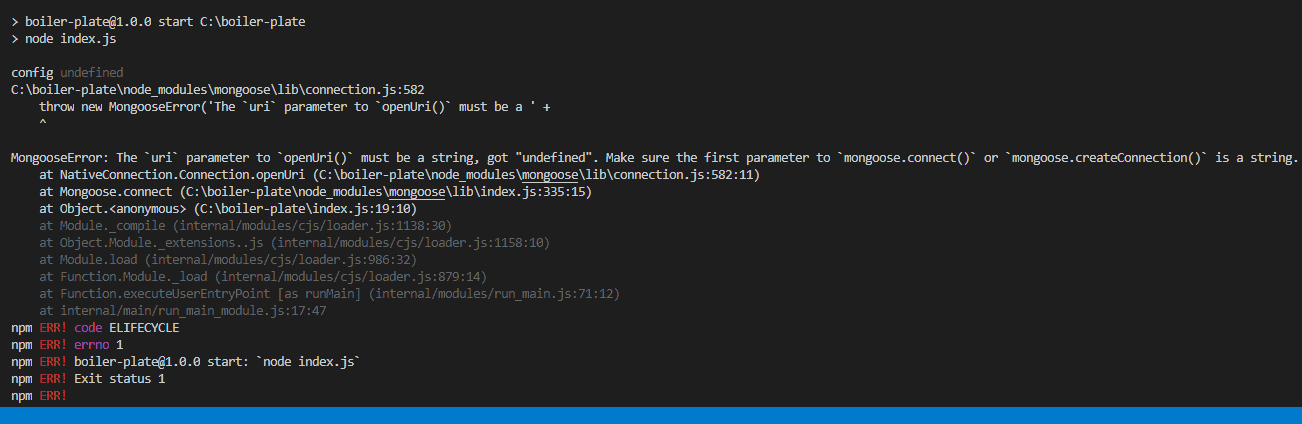Image resolution: width=1302 pixels, height=424 pixels.
Task: Click the blue status bar at the bottom
Action: (x=651, y=415)
